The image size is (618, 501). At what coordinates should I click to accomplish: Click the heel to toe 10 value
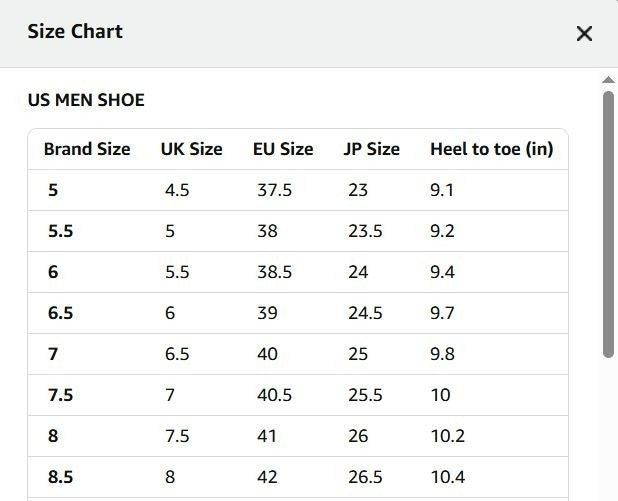[x=440, y=395]
